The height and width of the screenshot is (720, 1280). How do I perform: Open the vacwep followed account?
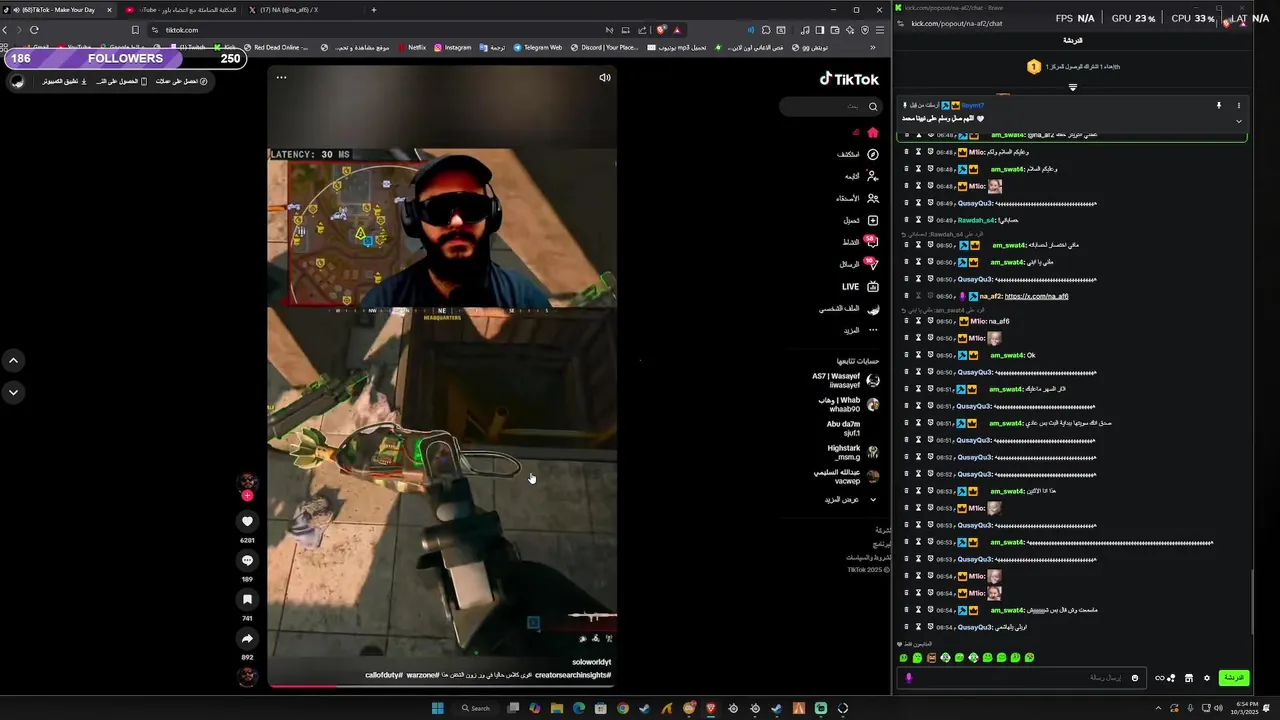click(848, 476)
